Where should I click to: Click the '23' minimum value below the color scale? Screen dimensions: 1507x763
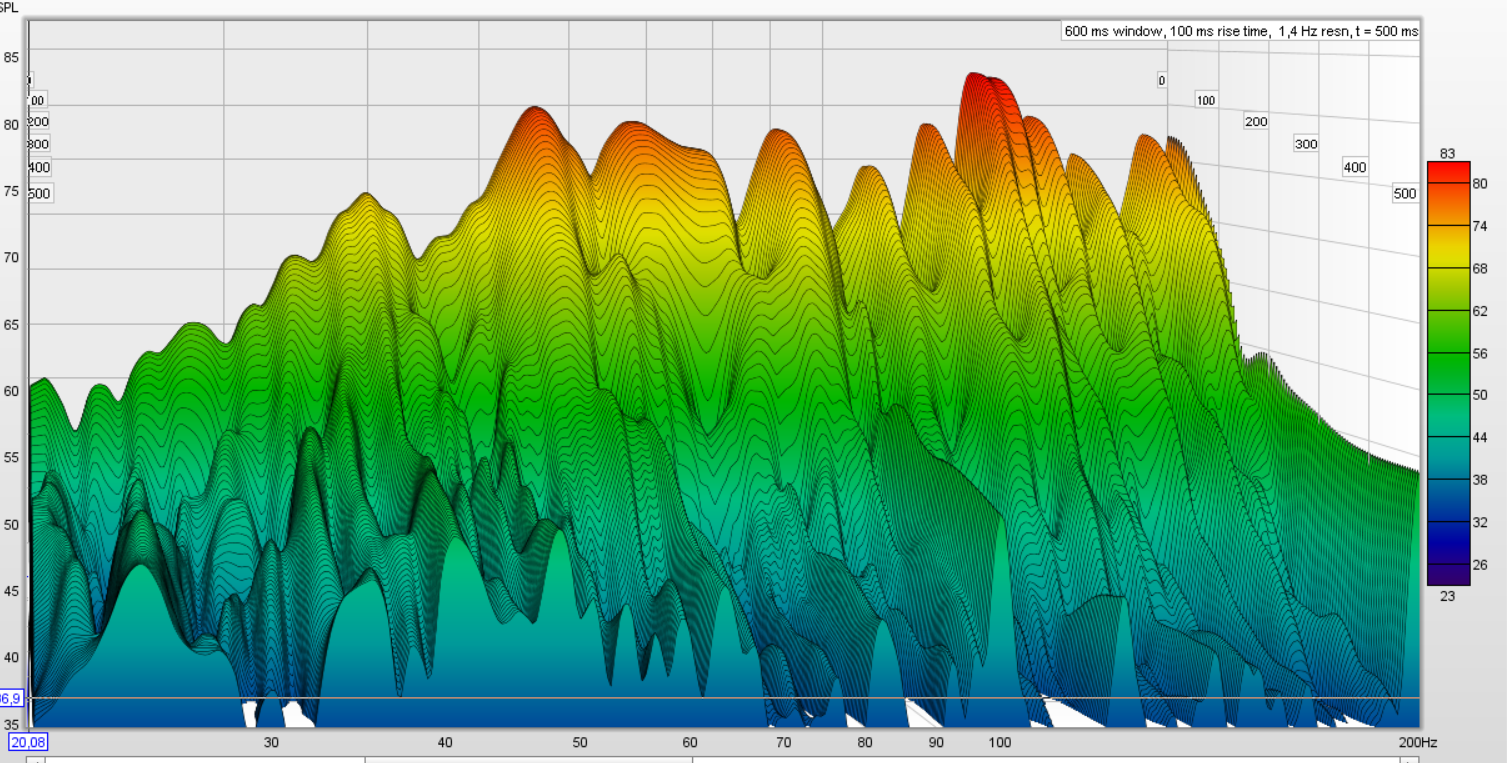1447,596
